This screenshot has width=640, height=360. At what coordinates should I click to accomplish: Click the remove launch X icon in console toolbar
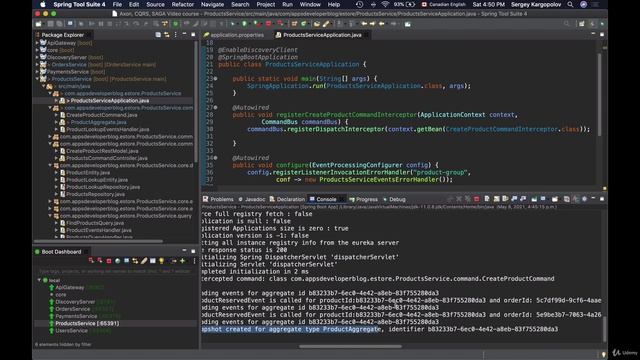click(459, 199)
